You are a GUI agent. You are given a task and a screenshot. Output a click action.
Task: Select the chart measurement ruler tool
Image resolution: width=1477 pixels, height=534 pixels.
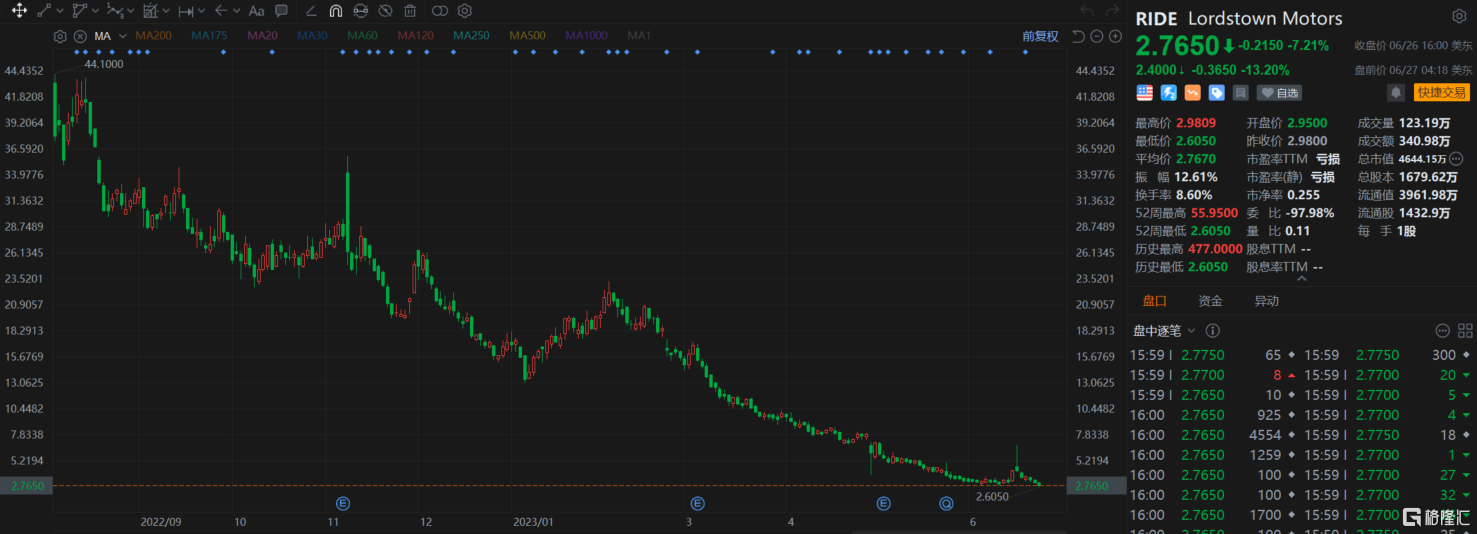(150, 11)
